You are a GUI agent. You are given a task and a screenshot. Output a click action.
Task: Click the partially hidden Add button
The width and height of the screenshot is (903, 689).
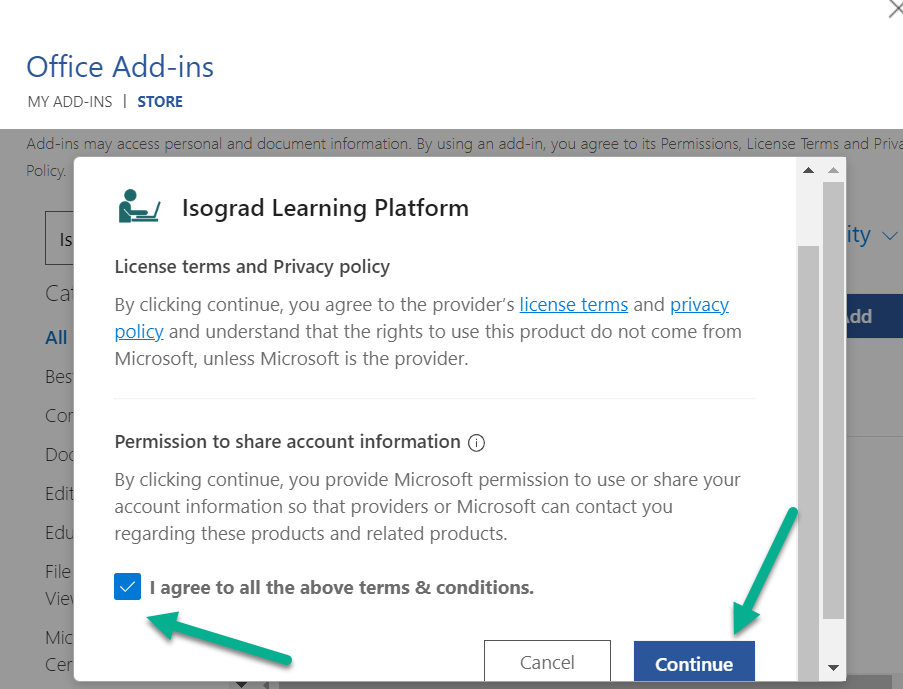click(874, 316)
